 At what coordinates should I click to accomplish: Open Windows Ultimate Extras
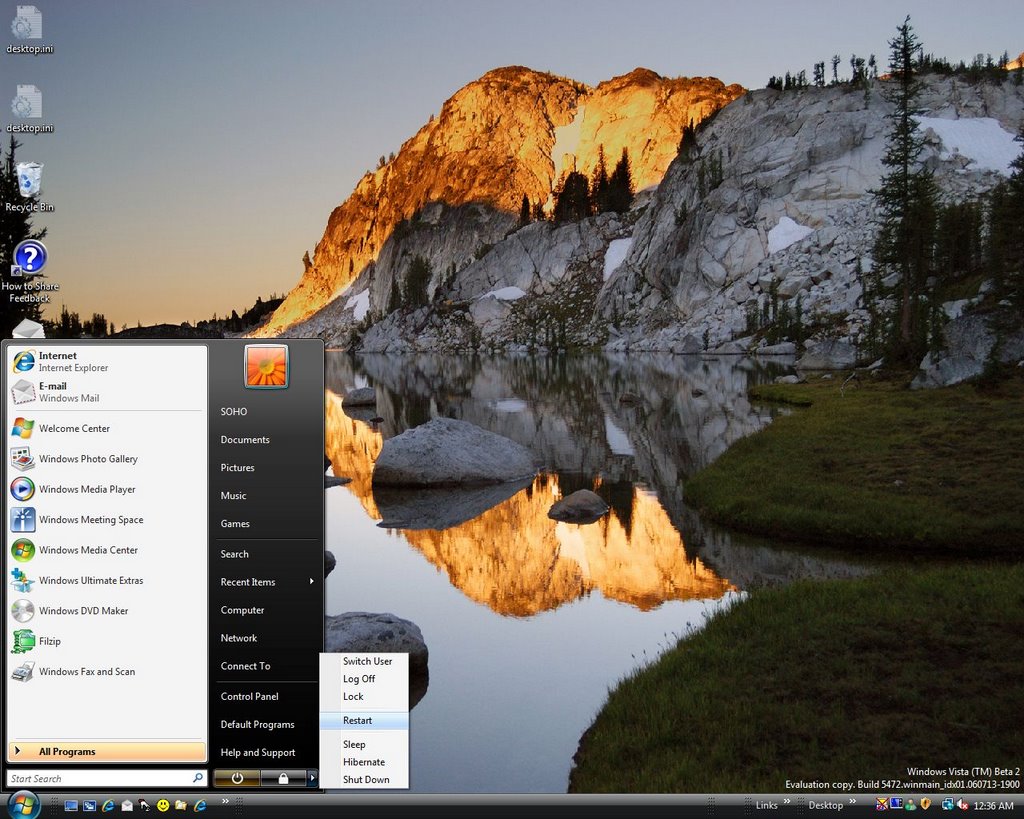(x=108, y=581)
